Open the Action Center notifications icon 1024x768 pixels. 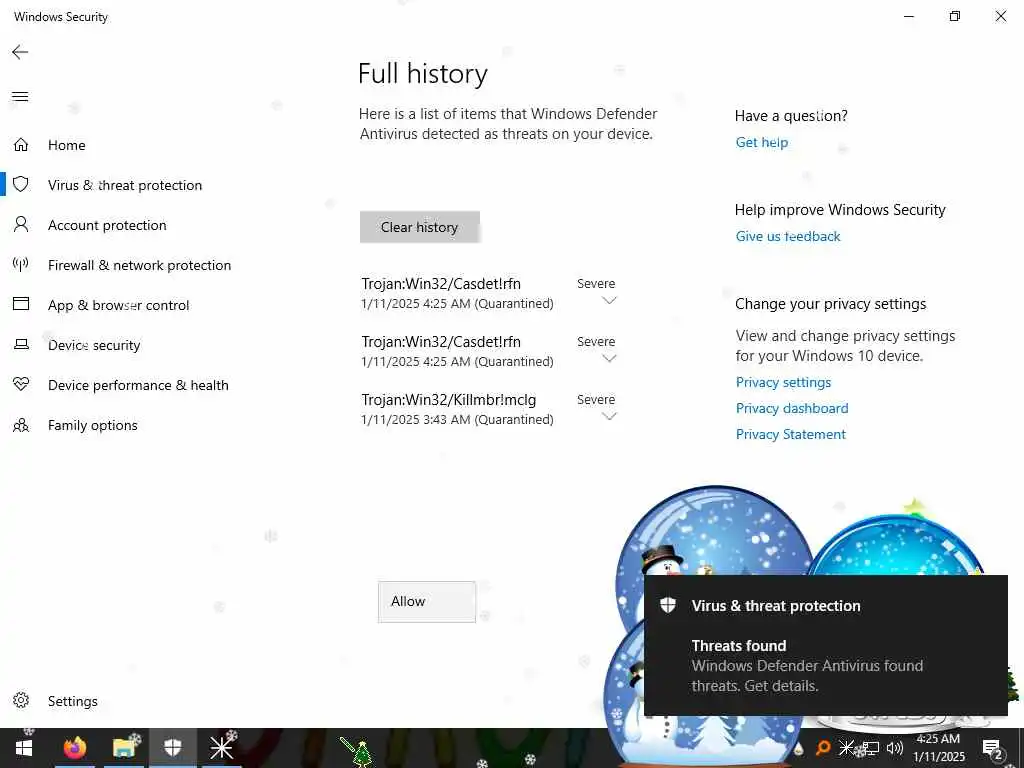point(993,748)
